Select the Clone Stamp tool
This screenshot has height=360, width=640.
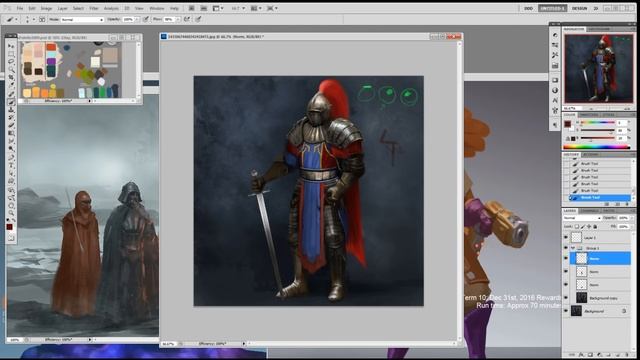click(11, 109)
